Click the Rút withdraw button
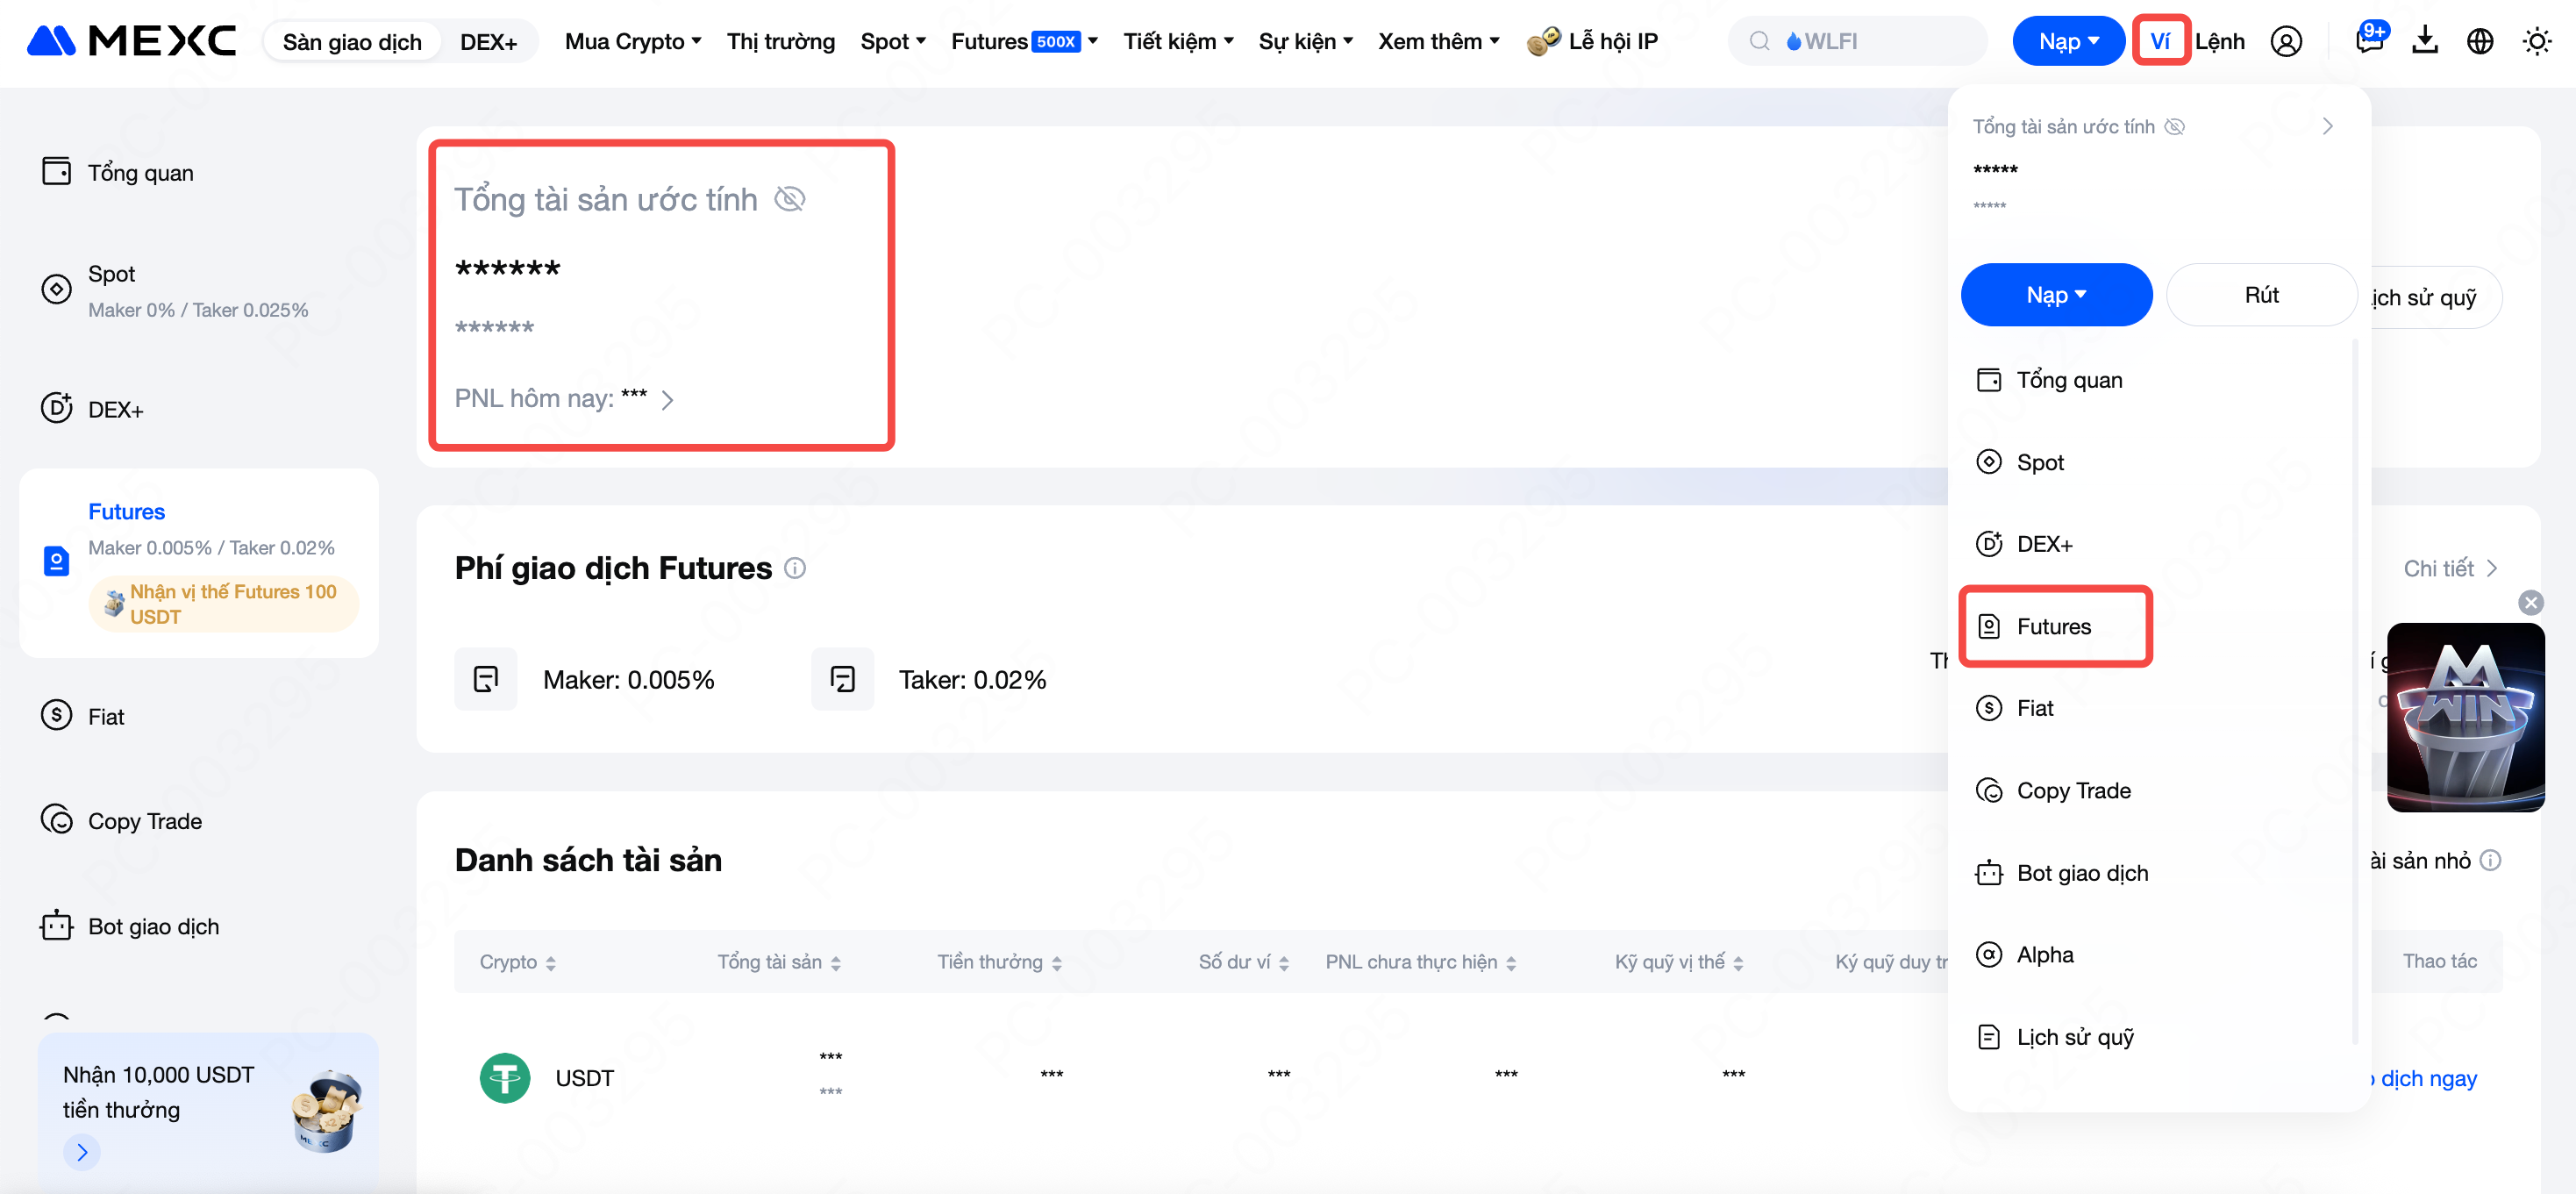 click(2260, 295)
